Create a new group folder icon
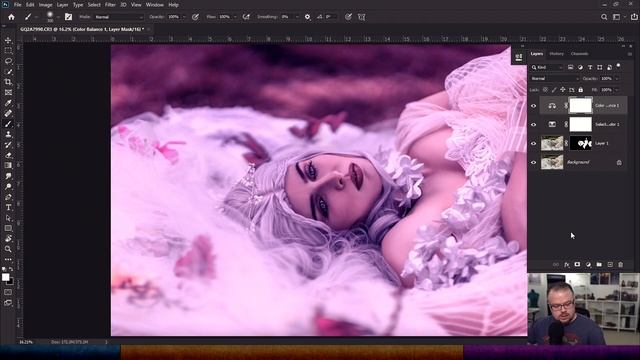Screen dimensions: 640x360 click(x=599, y=264)
